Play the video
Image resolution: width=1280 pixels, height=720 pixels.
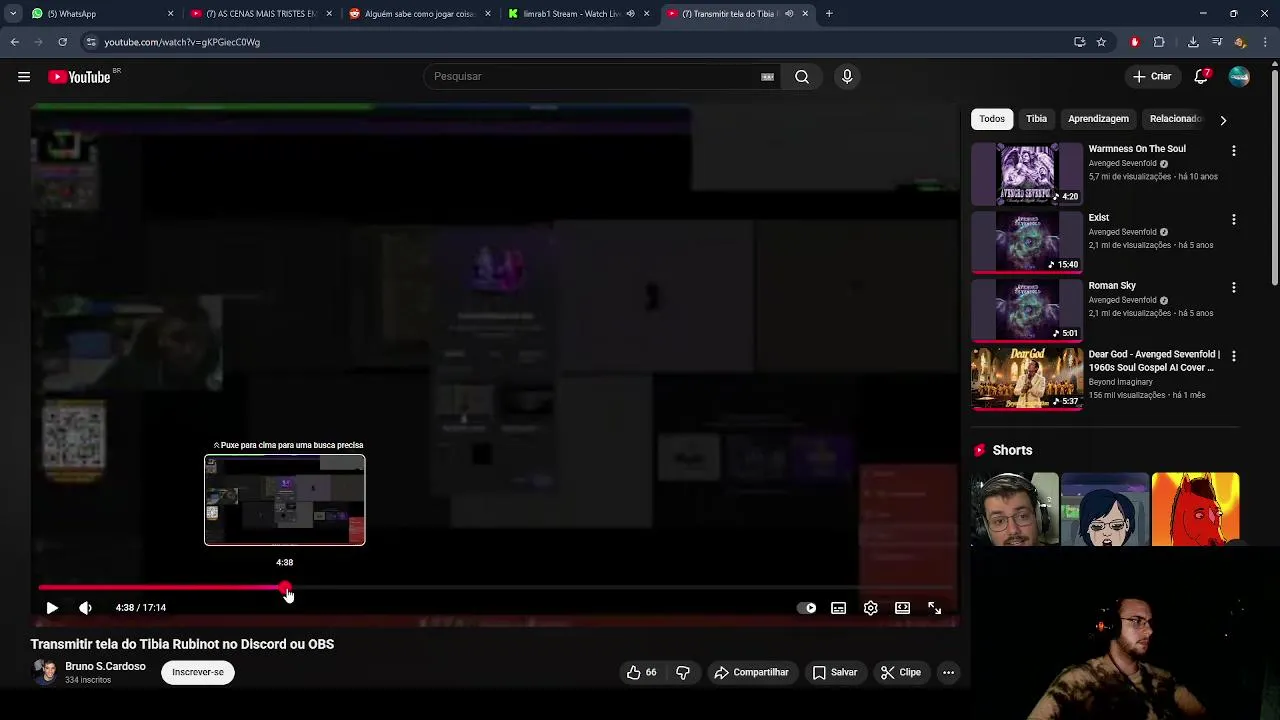[x=52, y=608]
